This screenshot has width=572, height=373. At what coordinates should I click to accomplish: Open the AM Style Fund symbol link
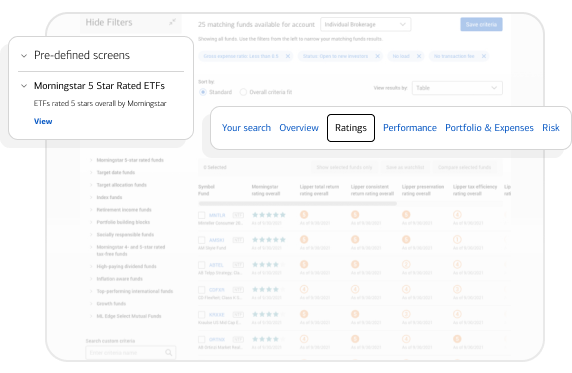coord(217,240)
